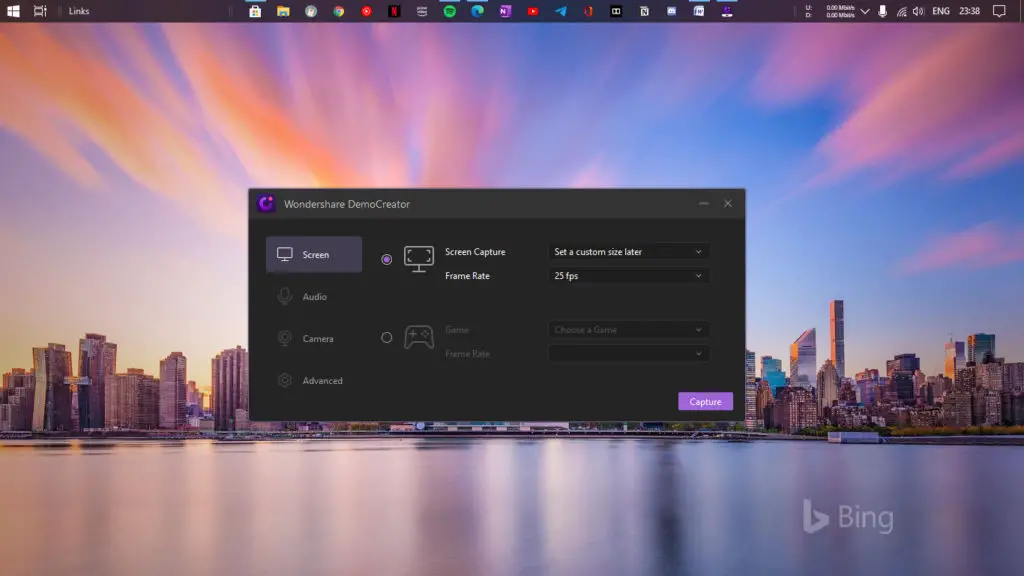Switch to the Camera settings tab

click(314, 338)
